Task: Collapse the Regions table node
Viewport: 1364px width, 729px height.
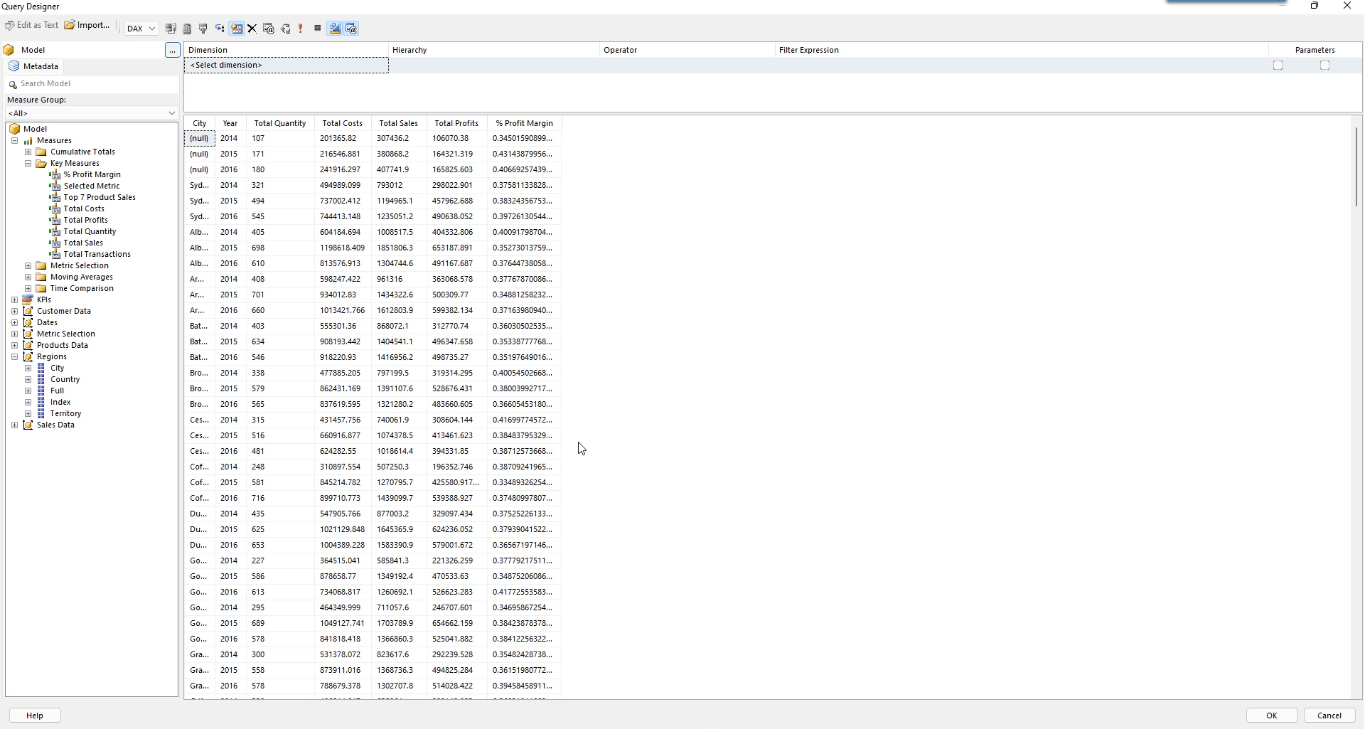Action: [x=15, y=357]
